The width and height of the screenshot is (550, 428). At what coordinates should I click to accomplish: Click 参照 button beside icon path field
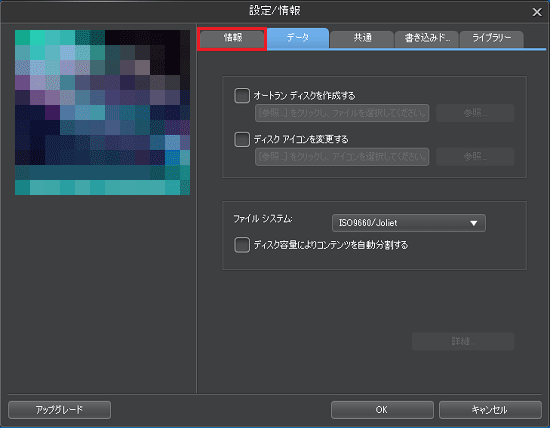pos(475,157)
